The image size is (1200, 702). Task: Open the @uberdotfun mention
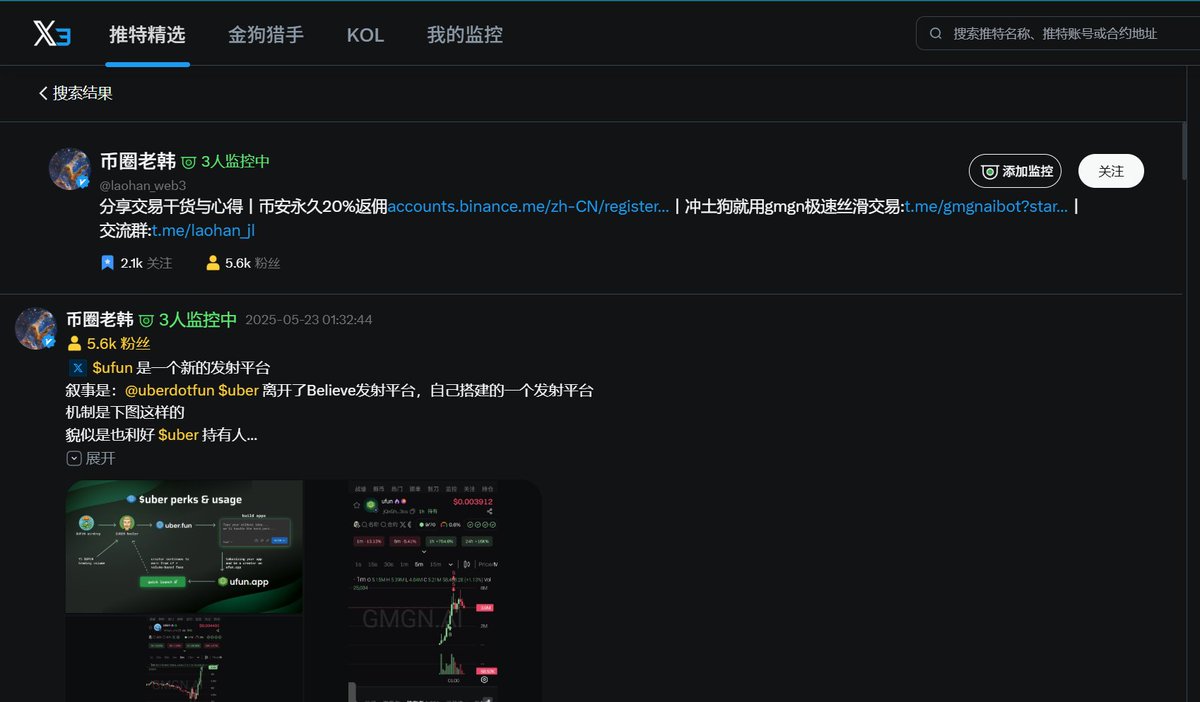[x=169, y=390]
